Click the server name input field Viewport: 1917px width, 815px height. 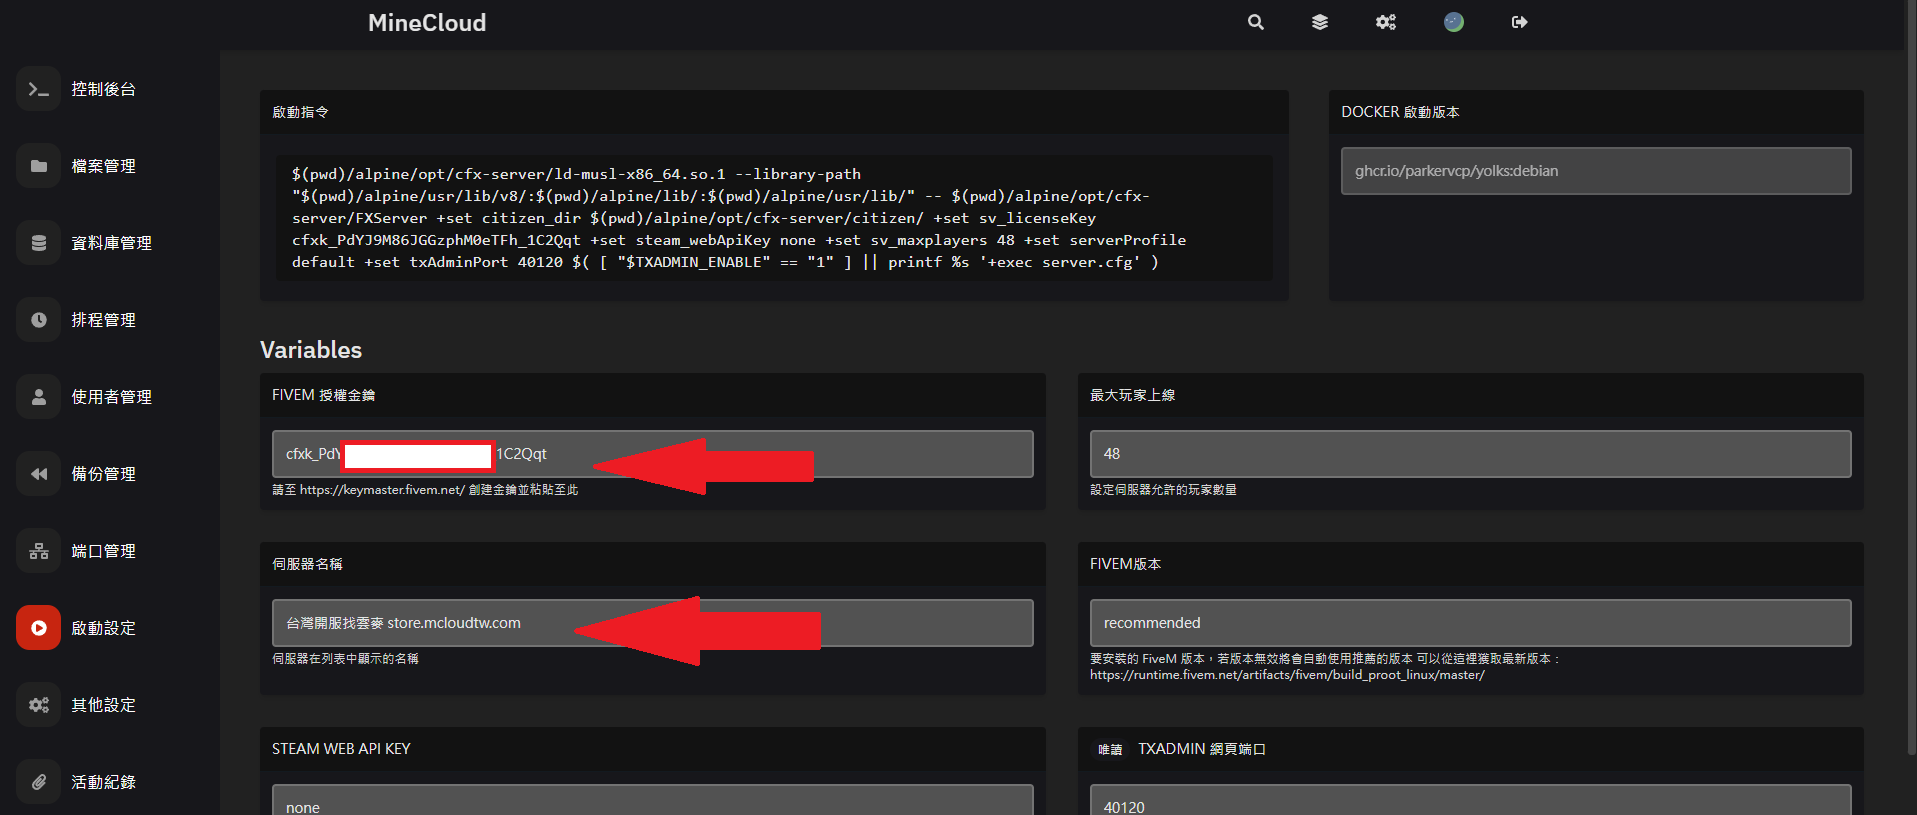(x=652, y=623)
